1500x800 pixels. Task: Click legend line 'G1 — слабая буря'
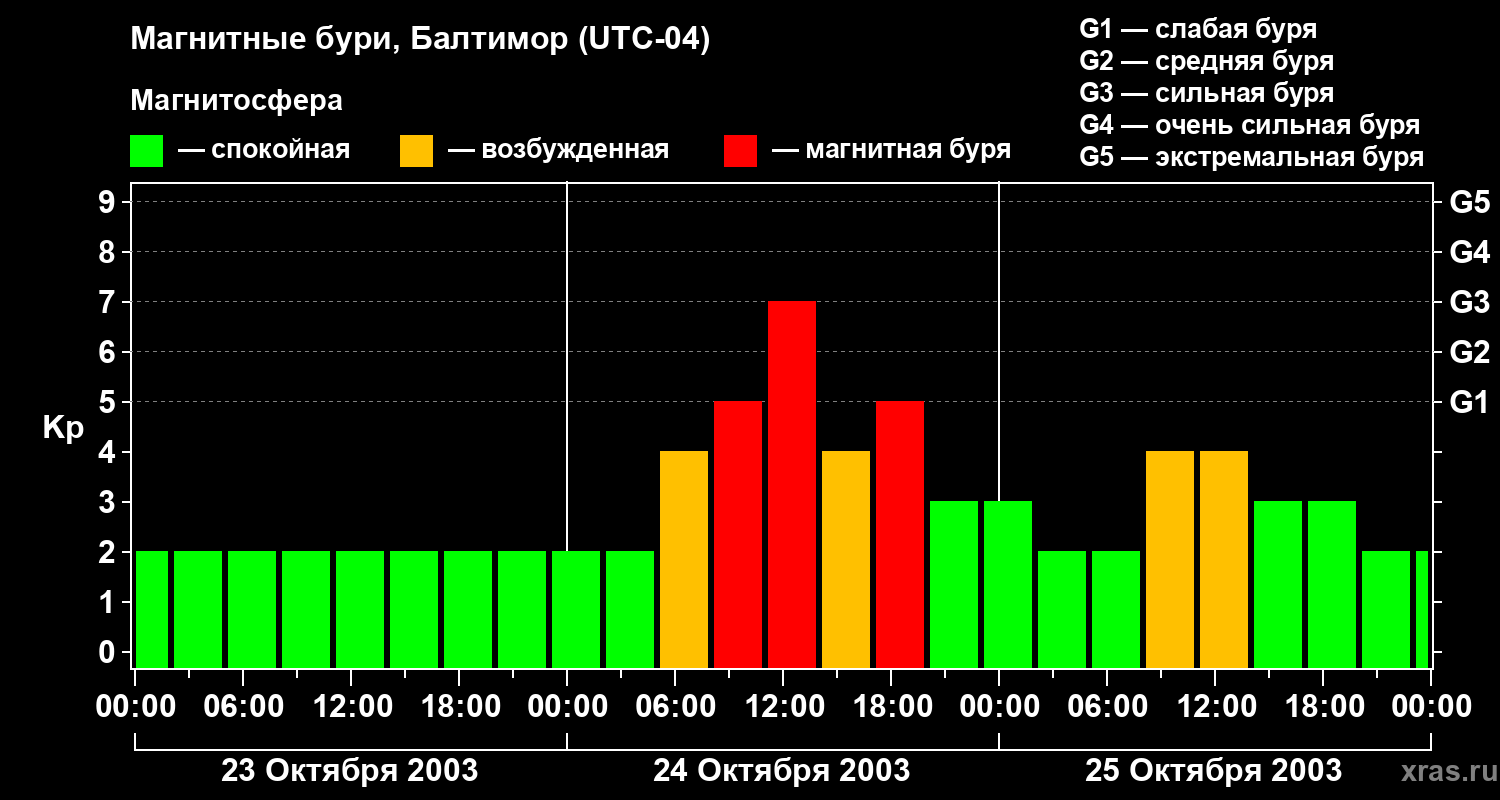[x=1198, y=29]
